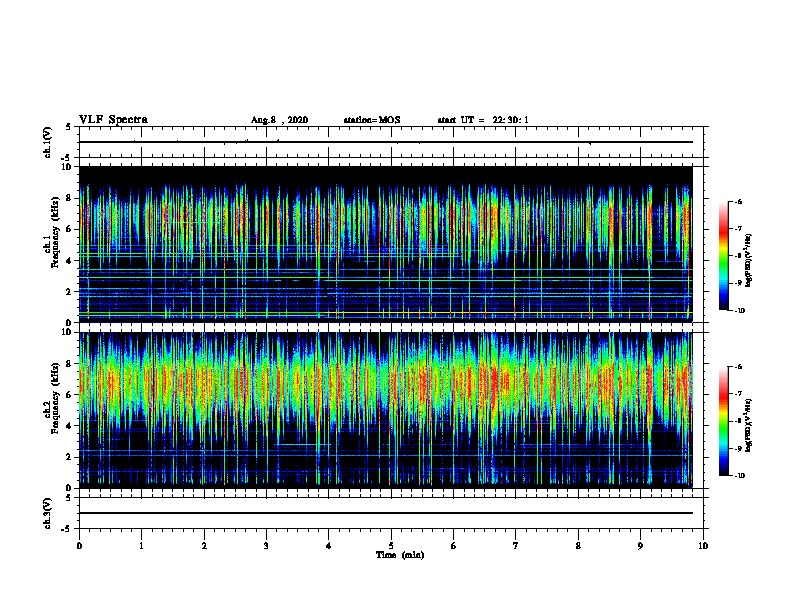This screenshot has height=612, width=792.
Task: Click the ch.2 spectrogram panel
Action: tap(386, 410)
